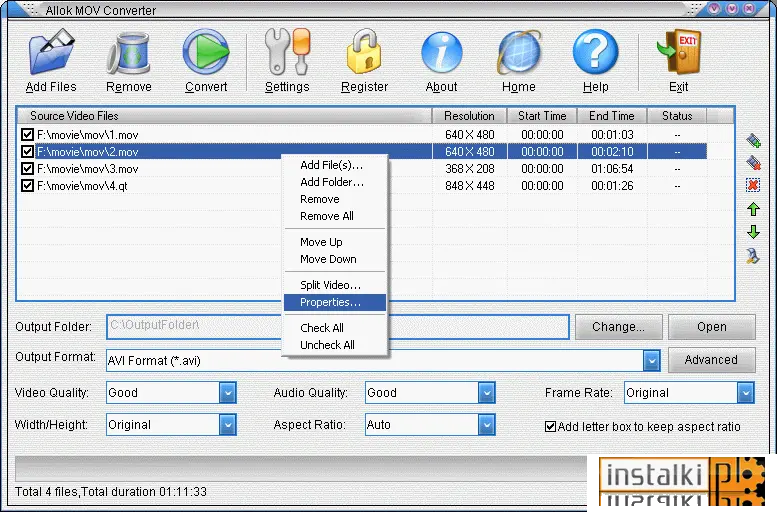Select Uncheck All in context menu
This screenshot has height=512, width=777.
[x=334, y=345]
